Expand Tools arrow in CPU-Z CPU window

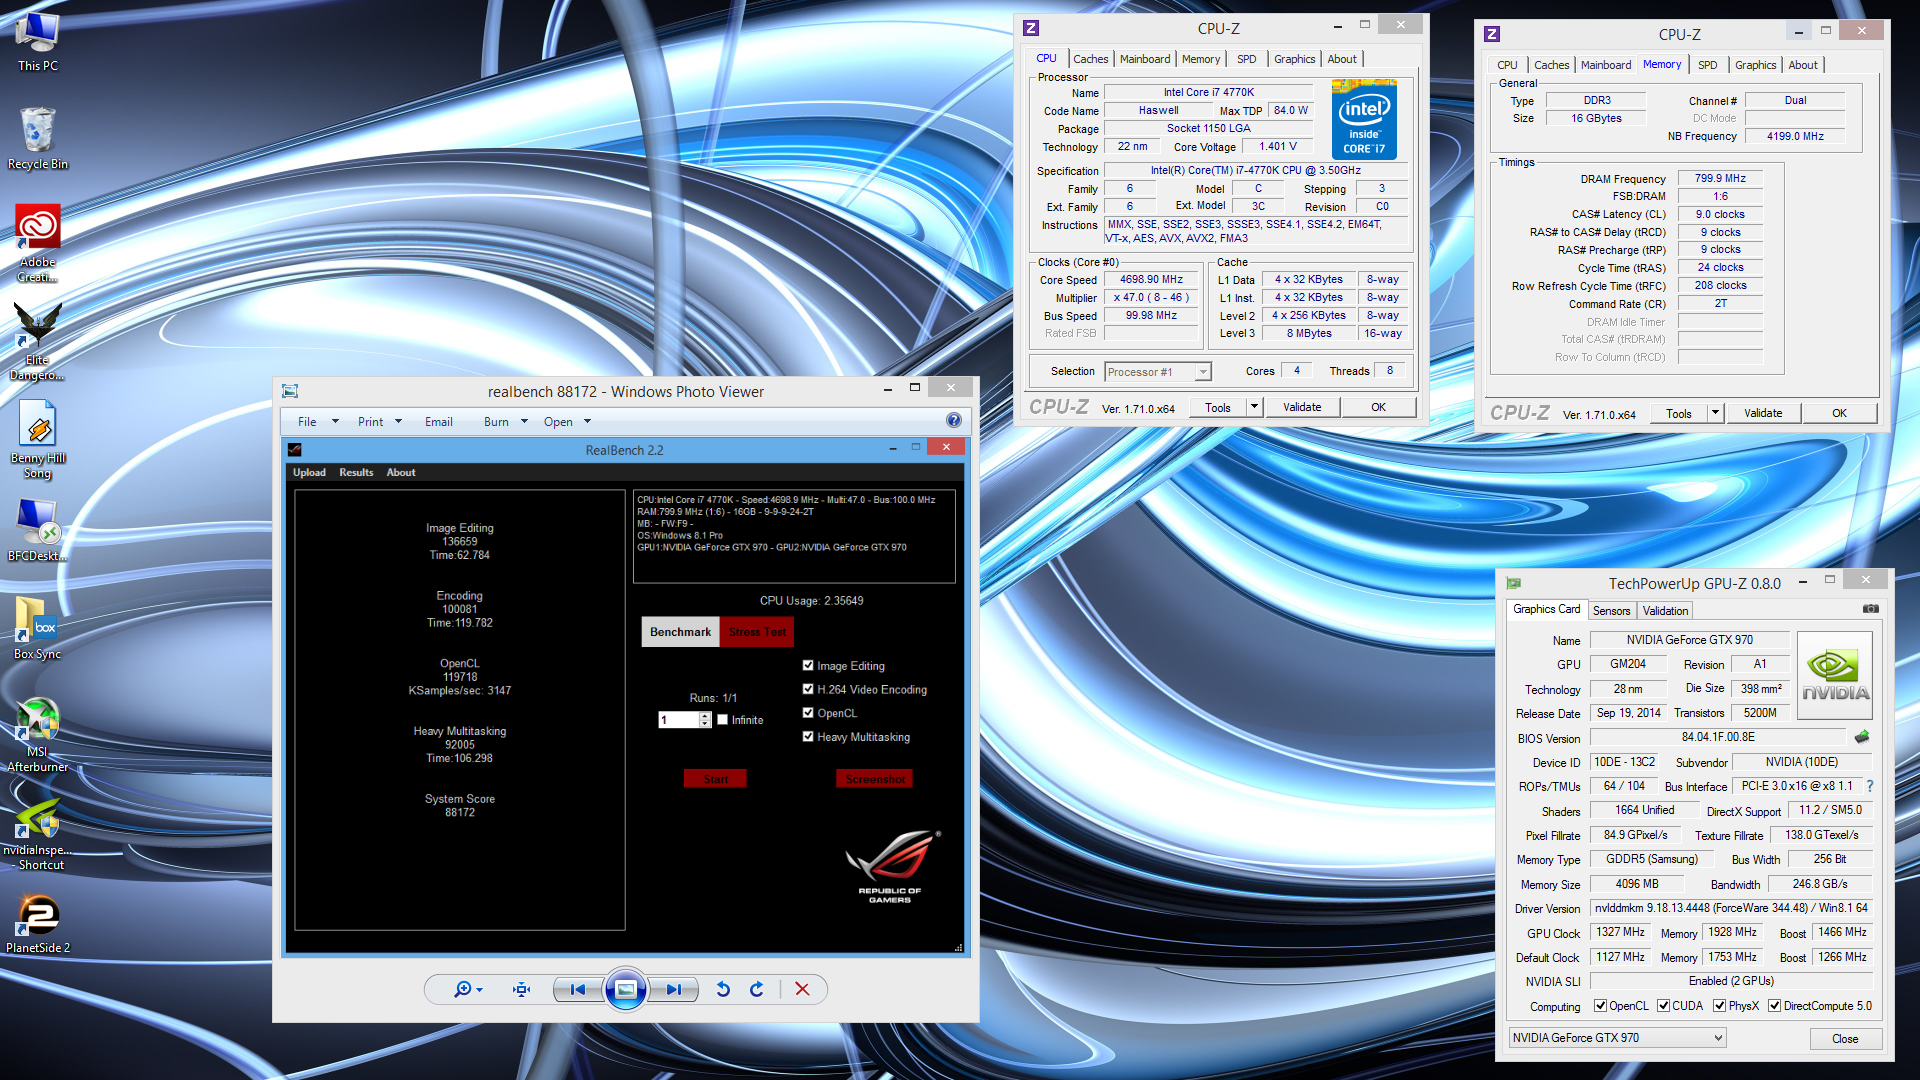1254,407
